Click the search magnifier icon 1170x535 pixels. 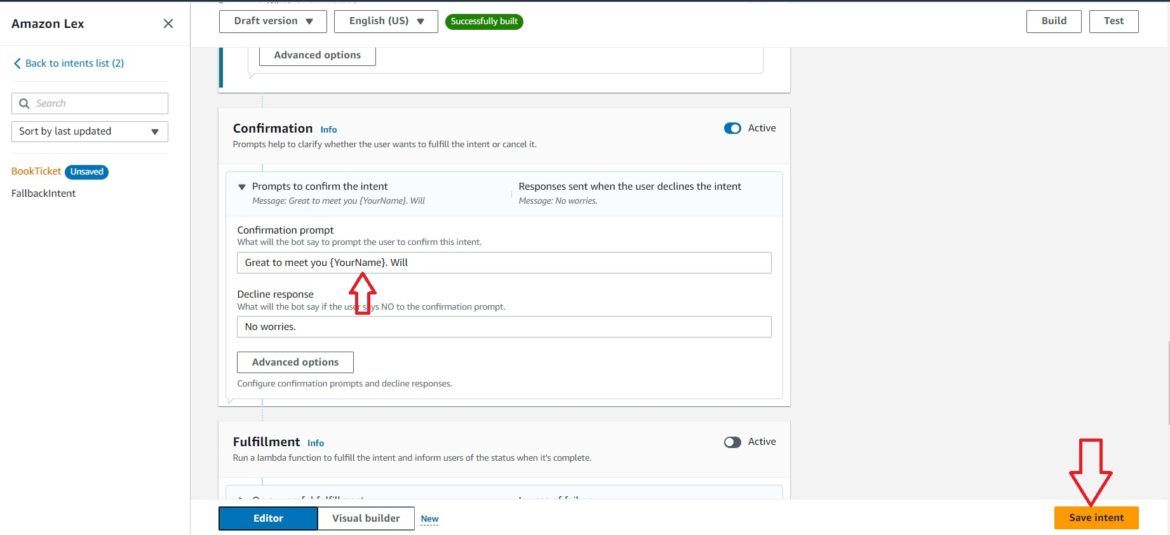click(24, 103)
